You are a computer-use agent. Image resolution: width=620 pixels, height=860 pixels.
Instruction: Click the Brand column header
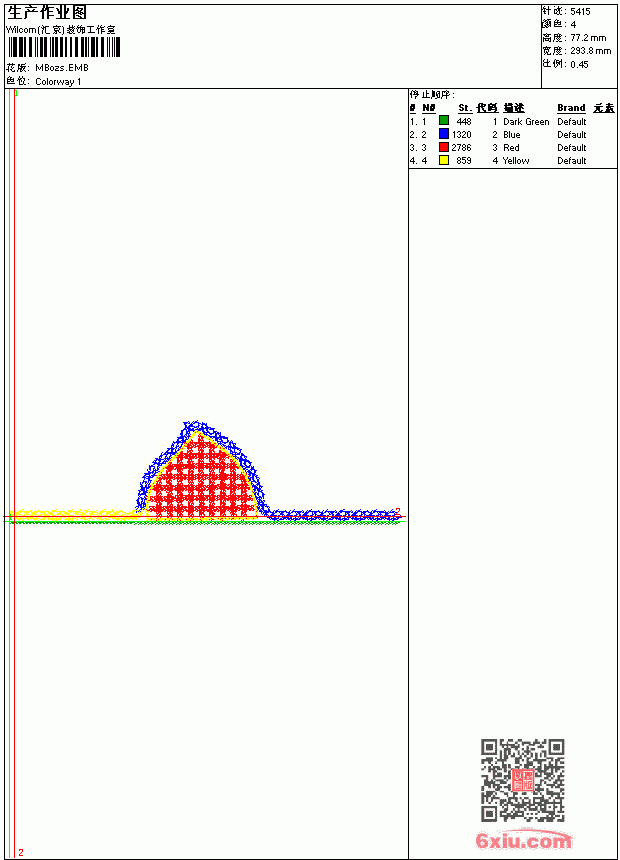(x=571, y=108)
